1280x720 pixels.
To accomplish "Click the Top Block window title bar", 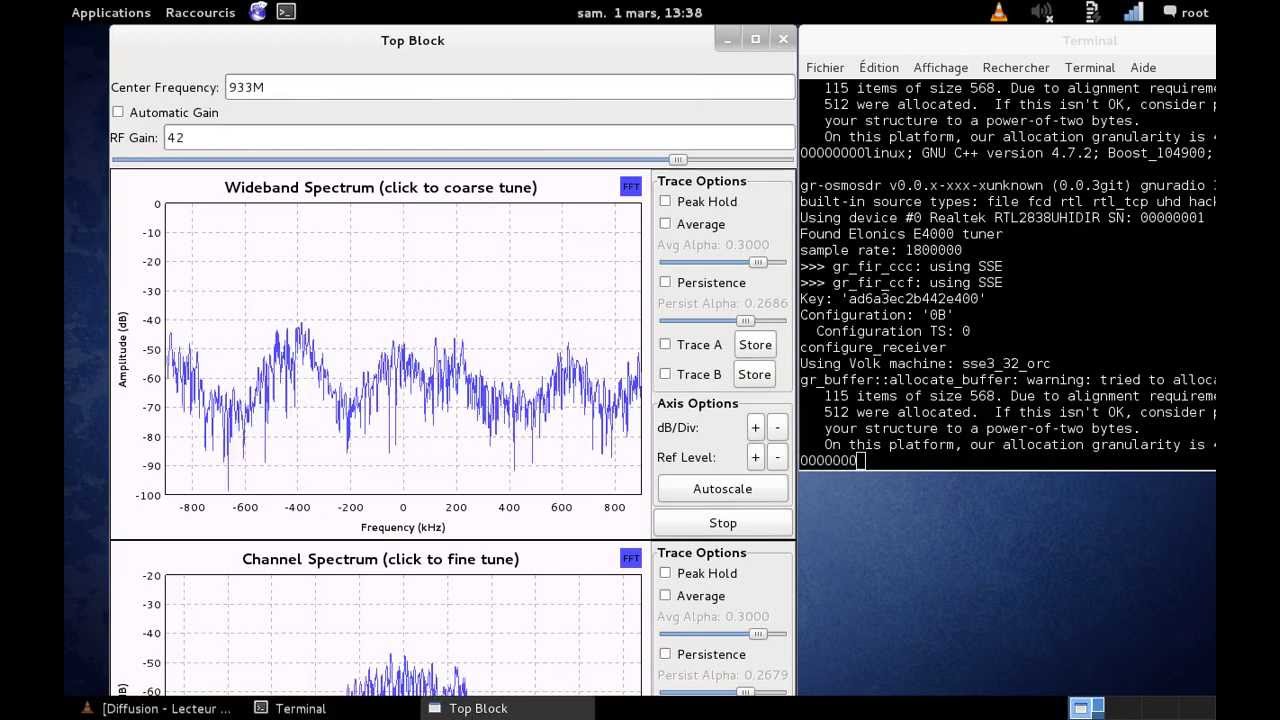I will (x=412, y=40).
